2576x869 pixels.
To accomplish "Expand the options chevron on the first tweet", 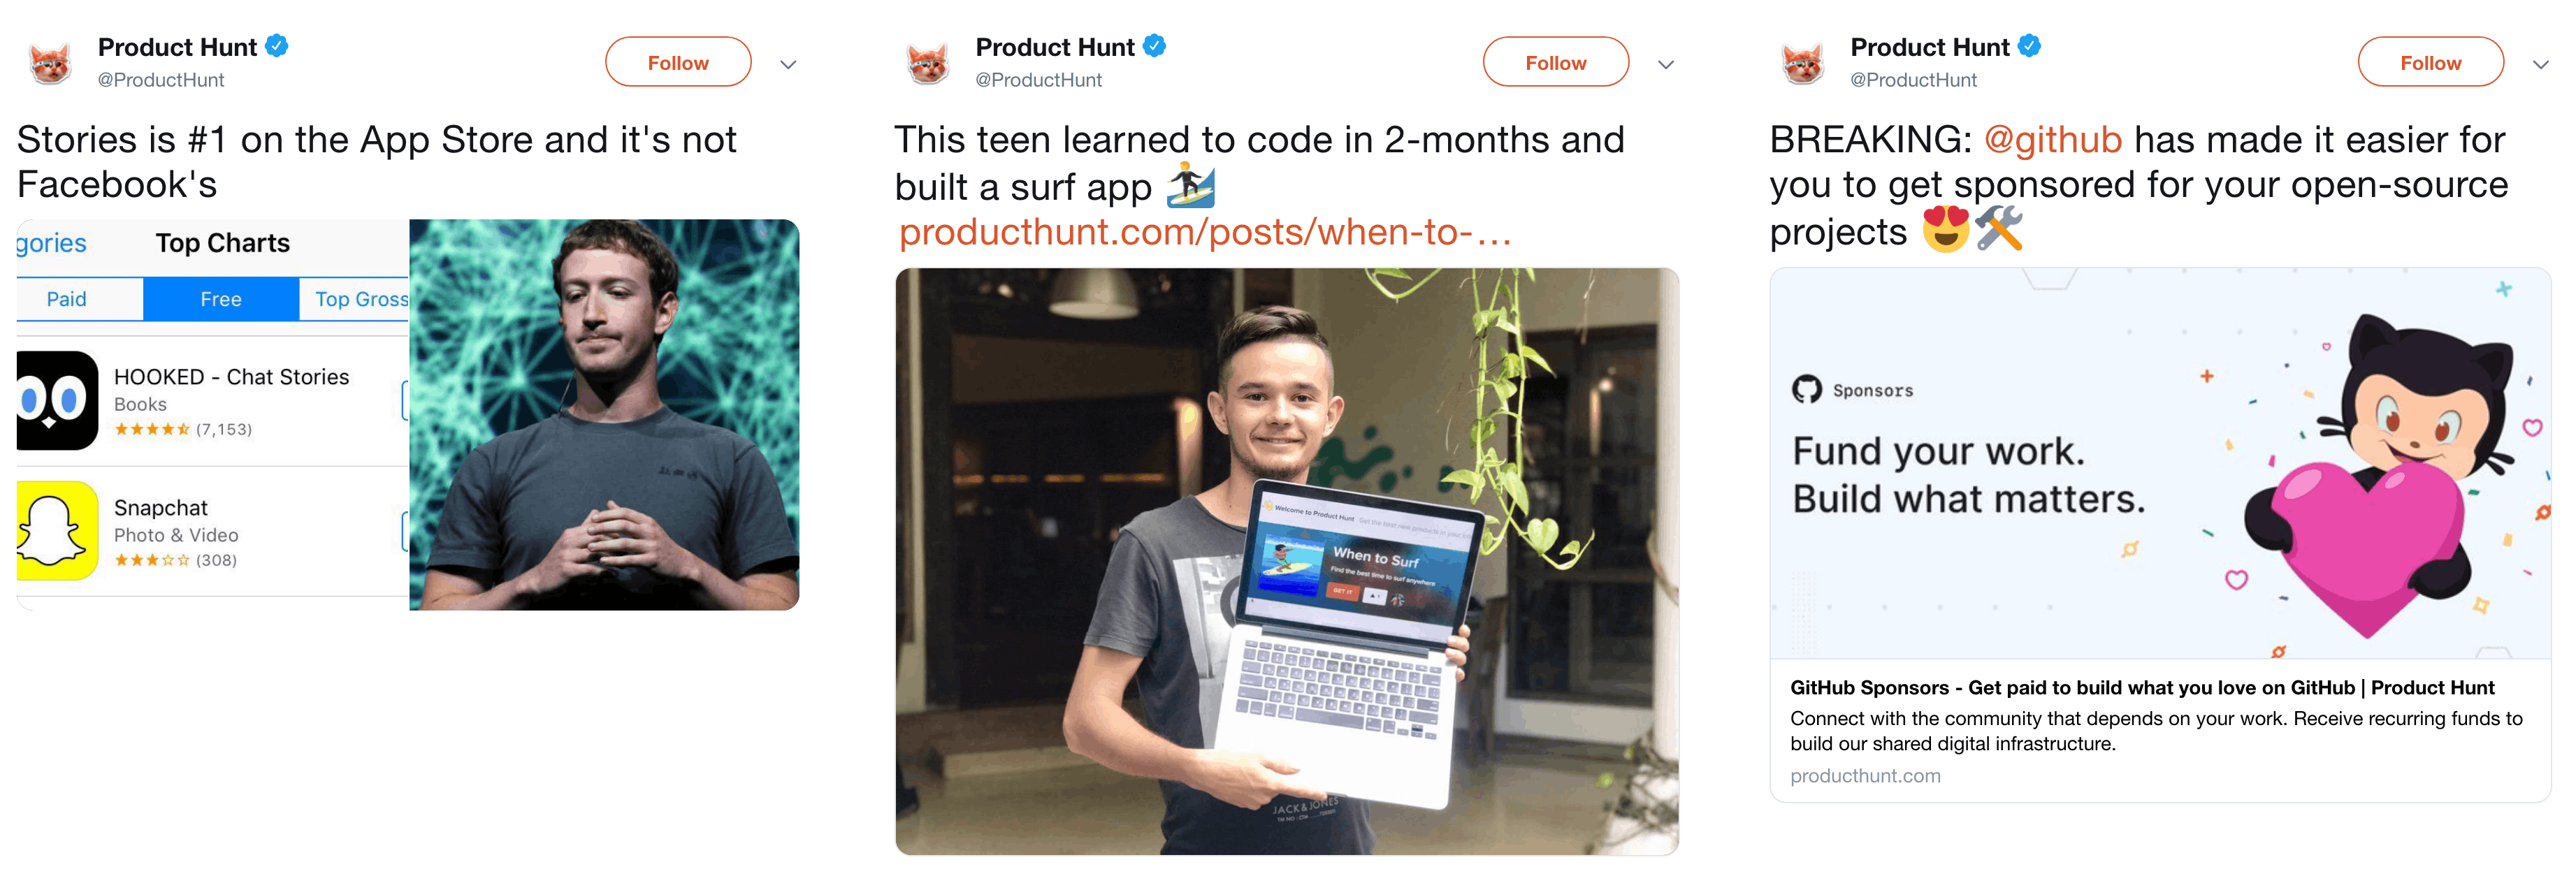I will pos(788,64).
